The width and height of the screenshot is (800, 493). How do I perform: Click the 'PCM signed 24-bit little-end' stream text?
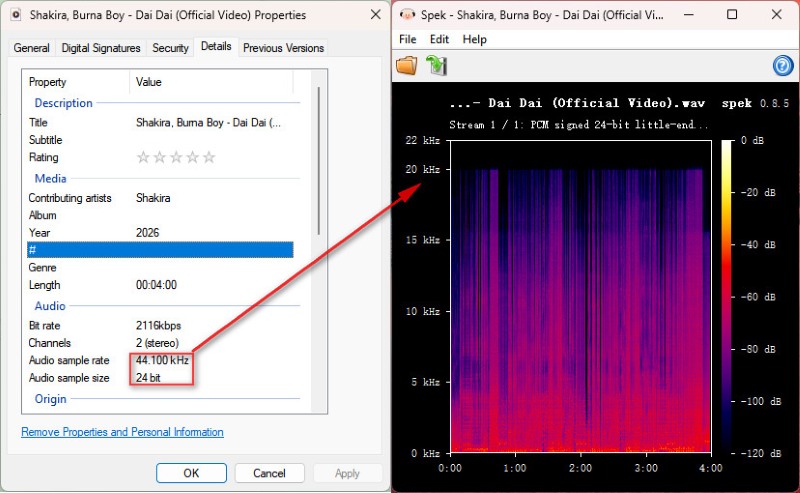pos(619,125)
